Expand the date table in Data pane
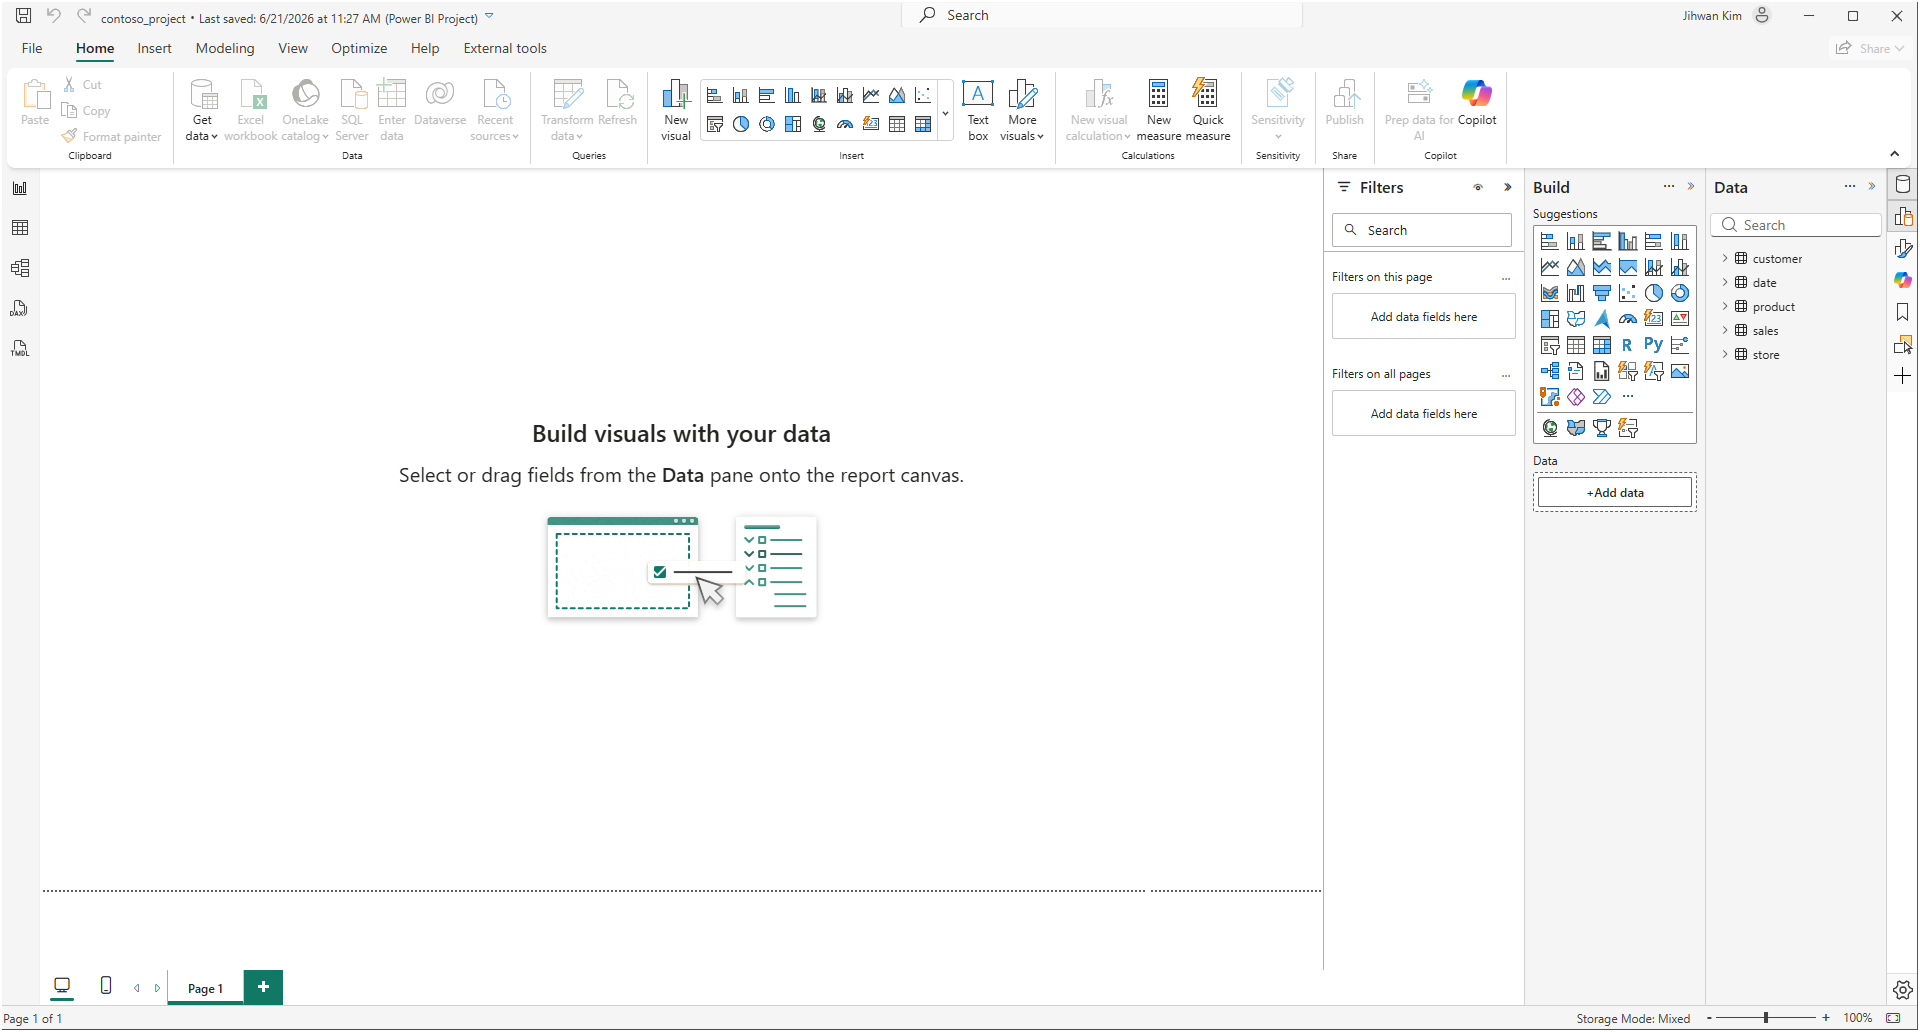This screenshot has width=1920, height=1032. click(1725, 283)
